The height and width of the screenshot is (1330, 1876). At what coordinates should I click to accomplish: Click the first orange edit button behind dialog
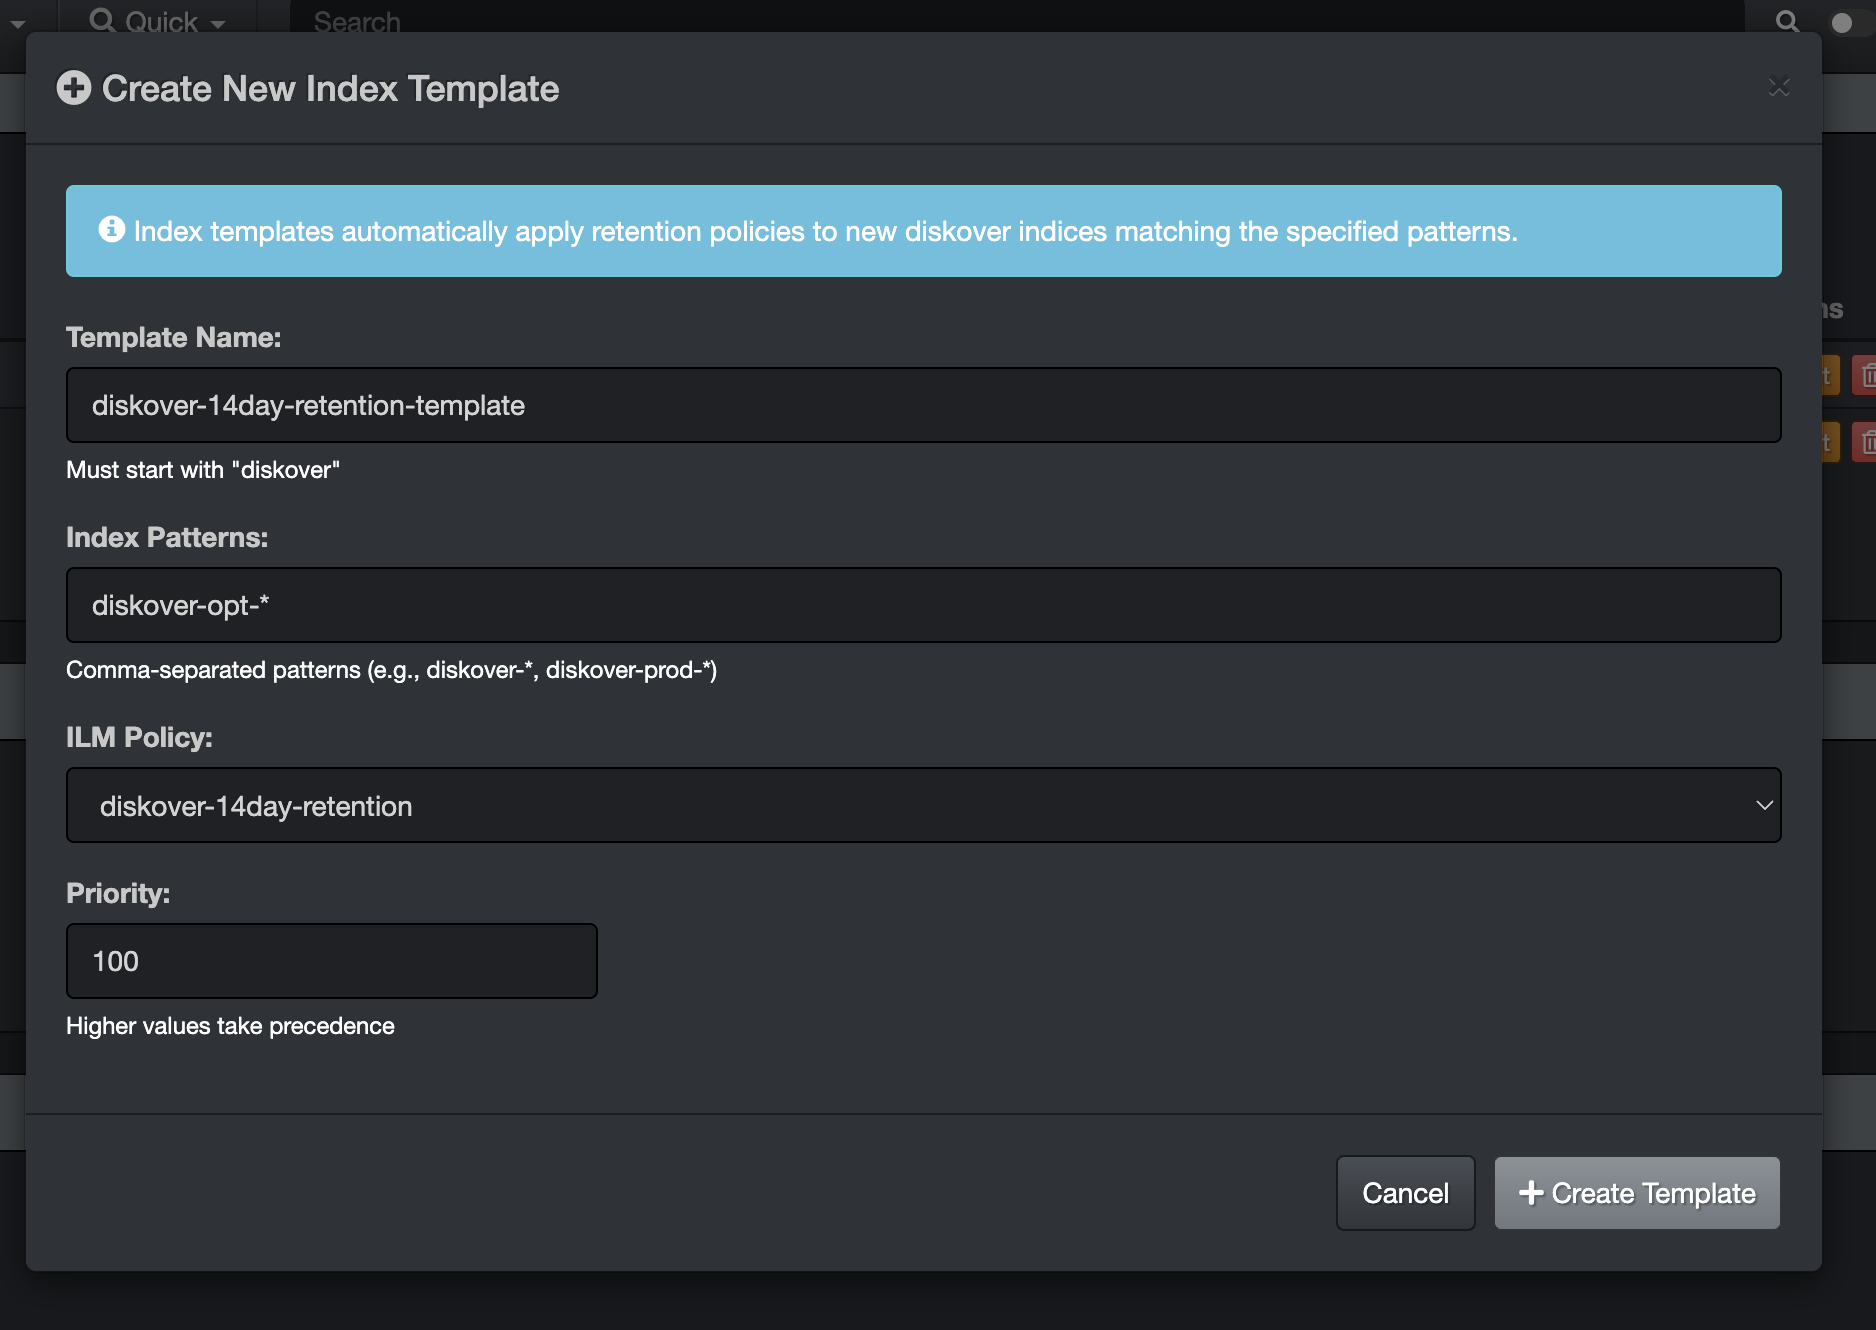(x=1830, y=376)
